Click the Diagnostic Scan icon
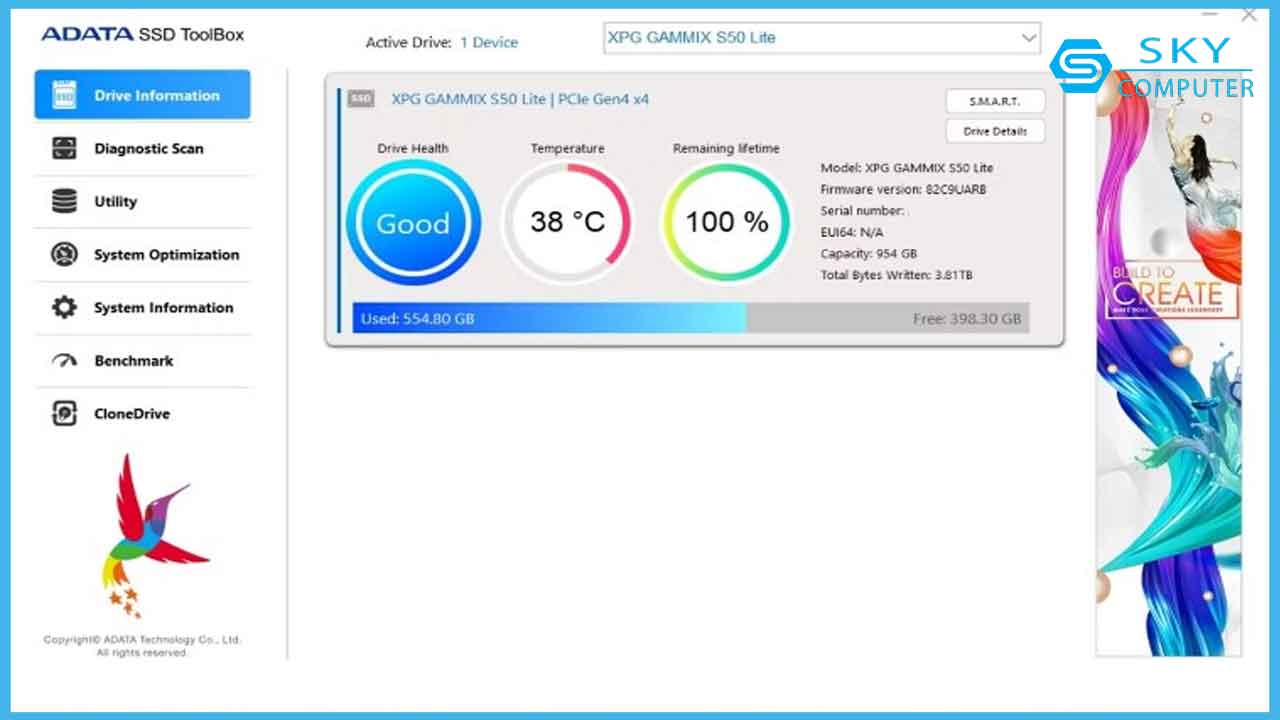This screenshot has width=1280, height=720. 64,148
